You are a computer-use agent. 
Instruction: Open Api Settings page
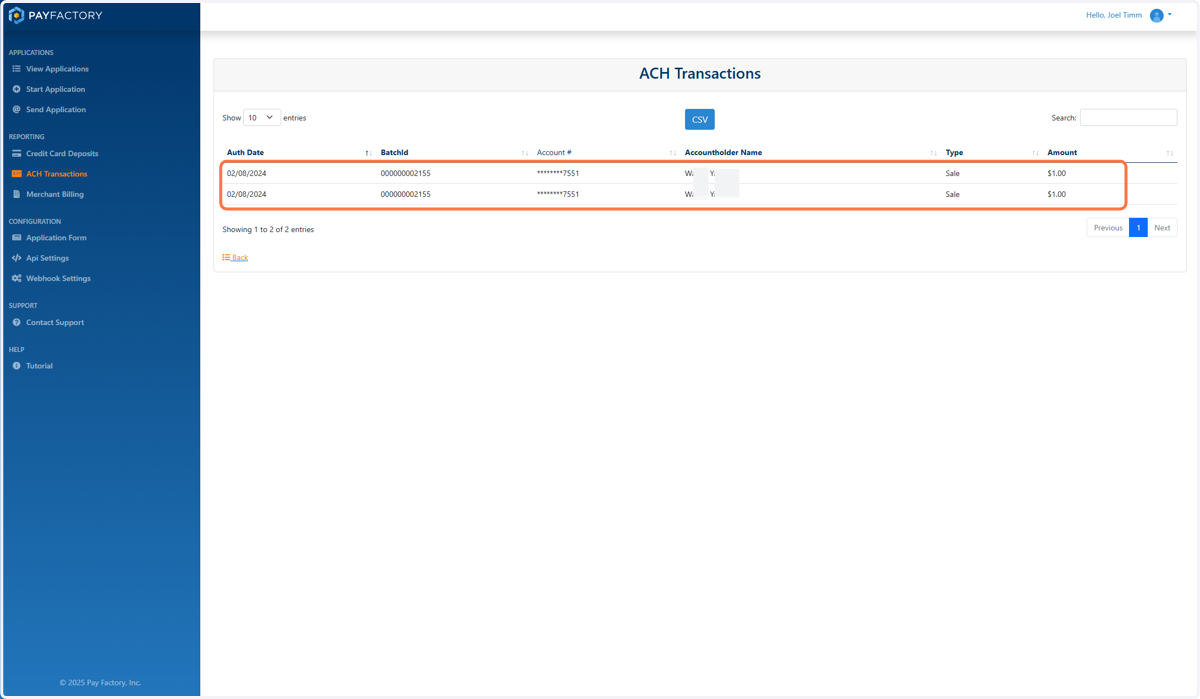[47, 258]
